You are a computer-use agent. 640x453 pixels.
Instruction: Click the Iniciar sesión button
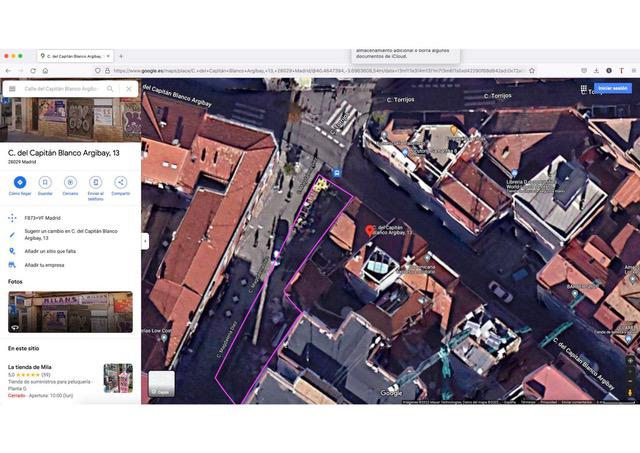click(613, 88)
